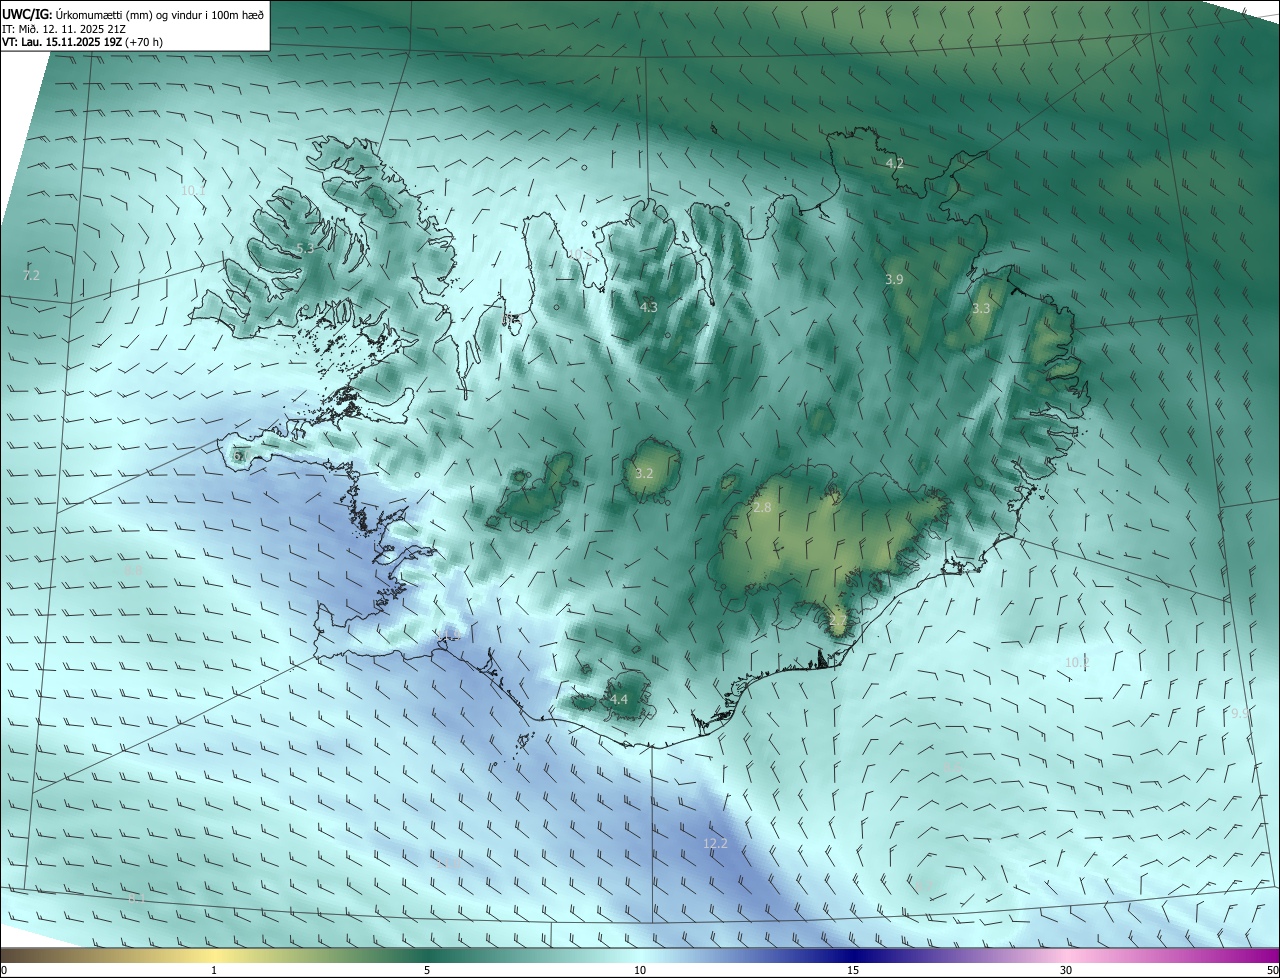Click the map title starting "UWC/IG: Úrkomumætti (mm)"

coord(133,14)
